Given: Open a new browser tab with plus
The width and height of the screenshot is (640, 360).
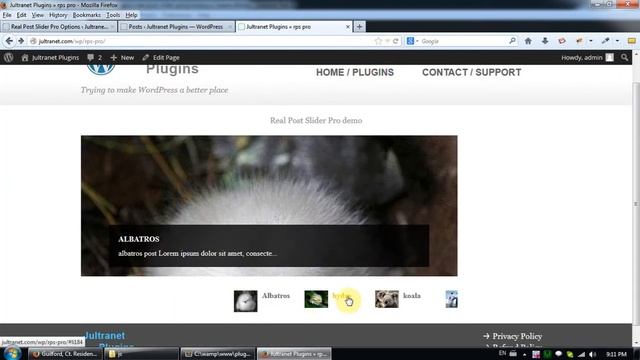Looking at the screenshot, I should tap(360, 27).
